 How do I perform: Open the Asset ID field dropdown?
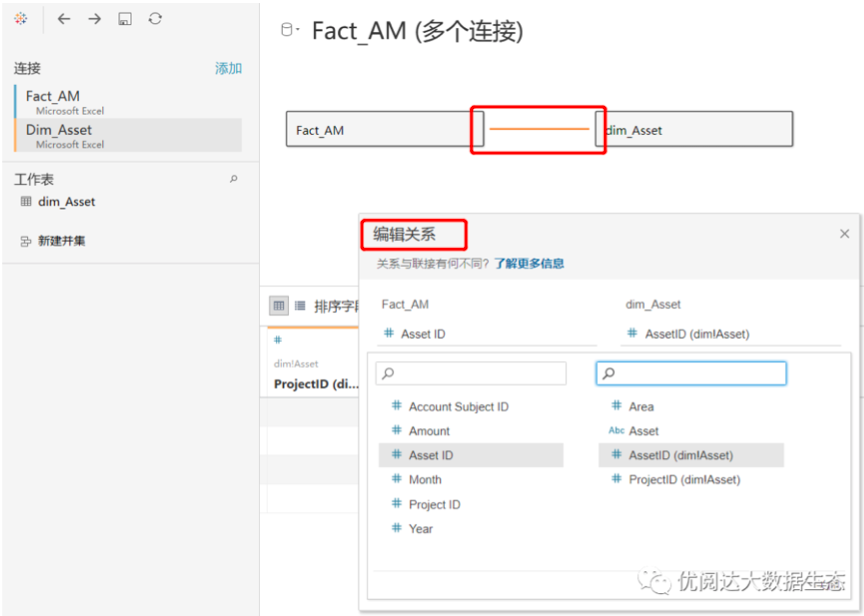487,333
